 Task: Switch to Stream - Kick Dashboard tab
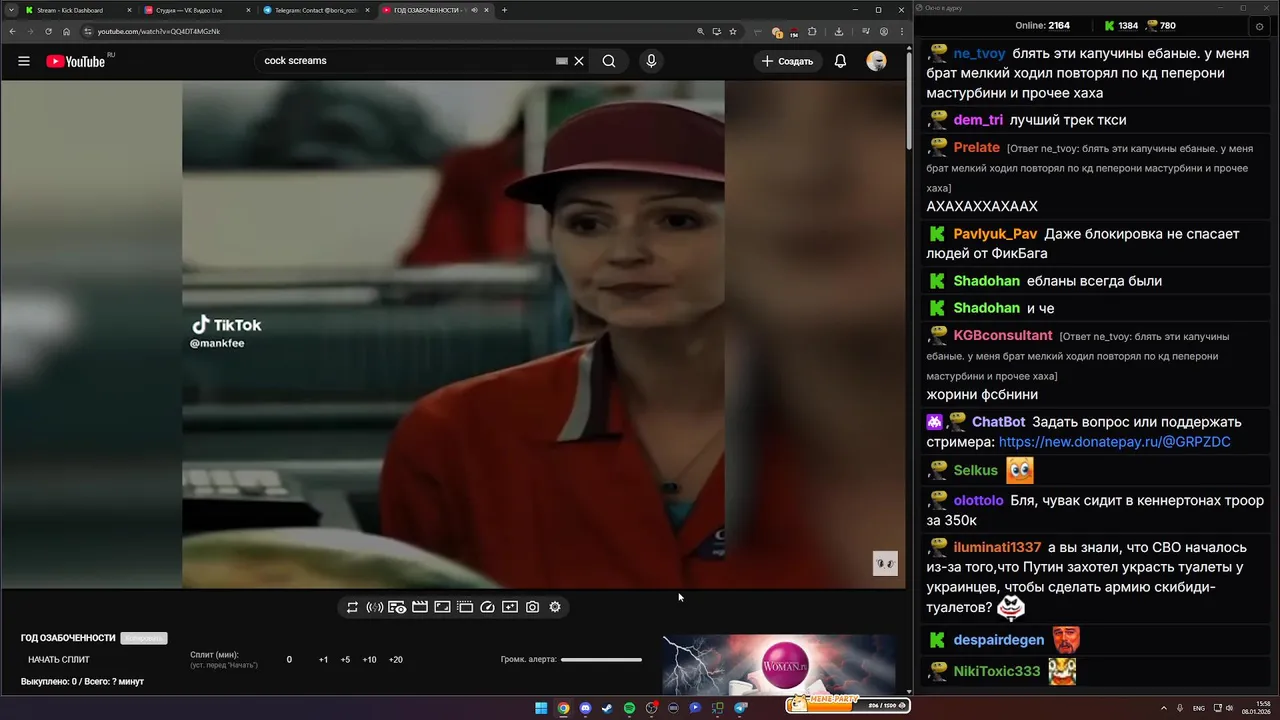(x=76, y=10)
